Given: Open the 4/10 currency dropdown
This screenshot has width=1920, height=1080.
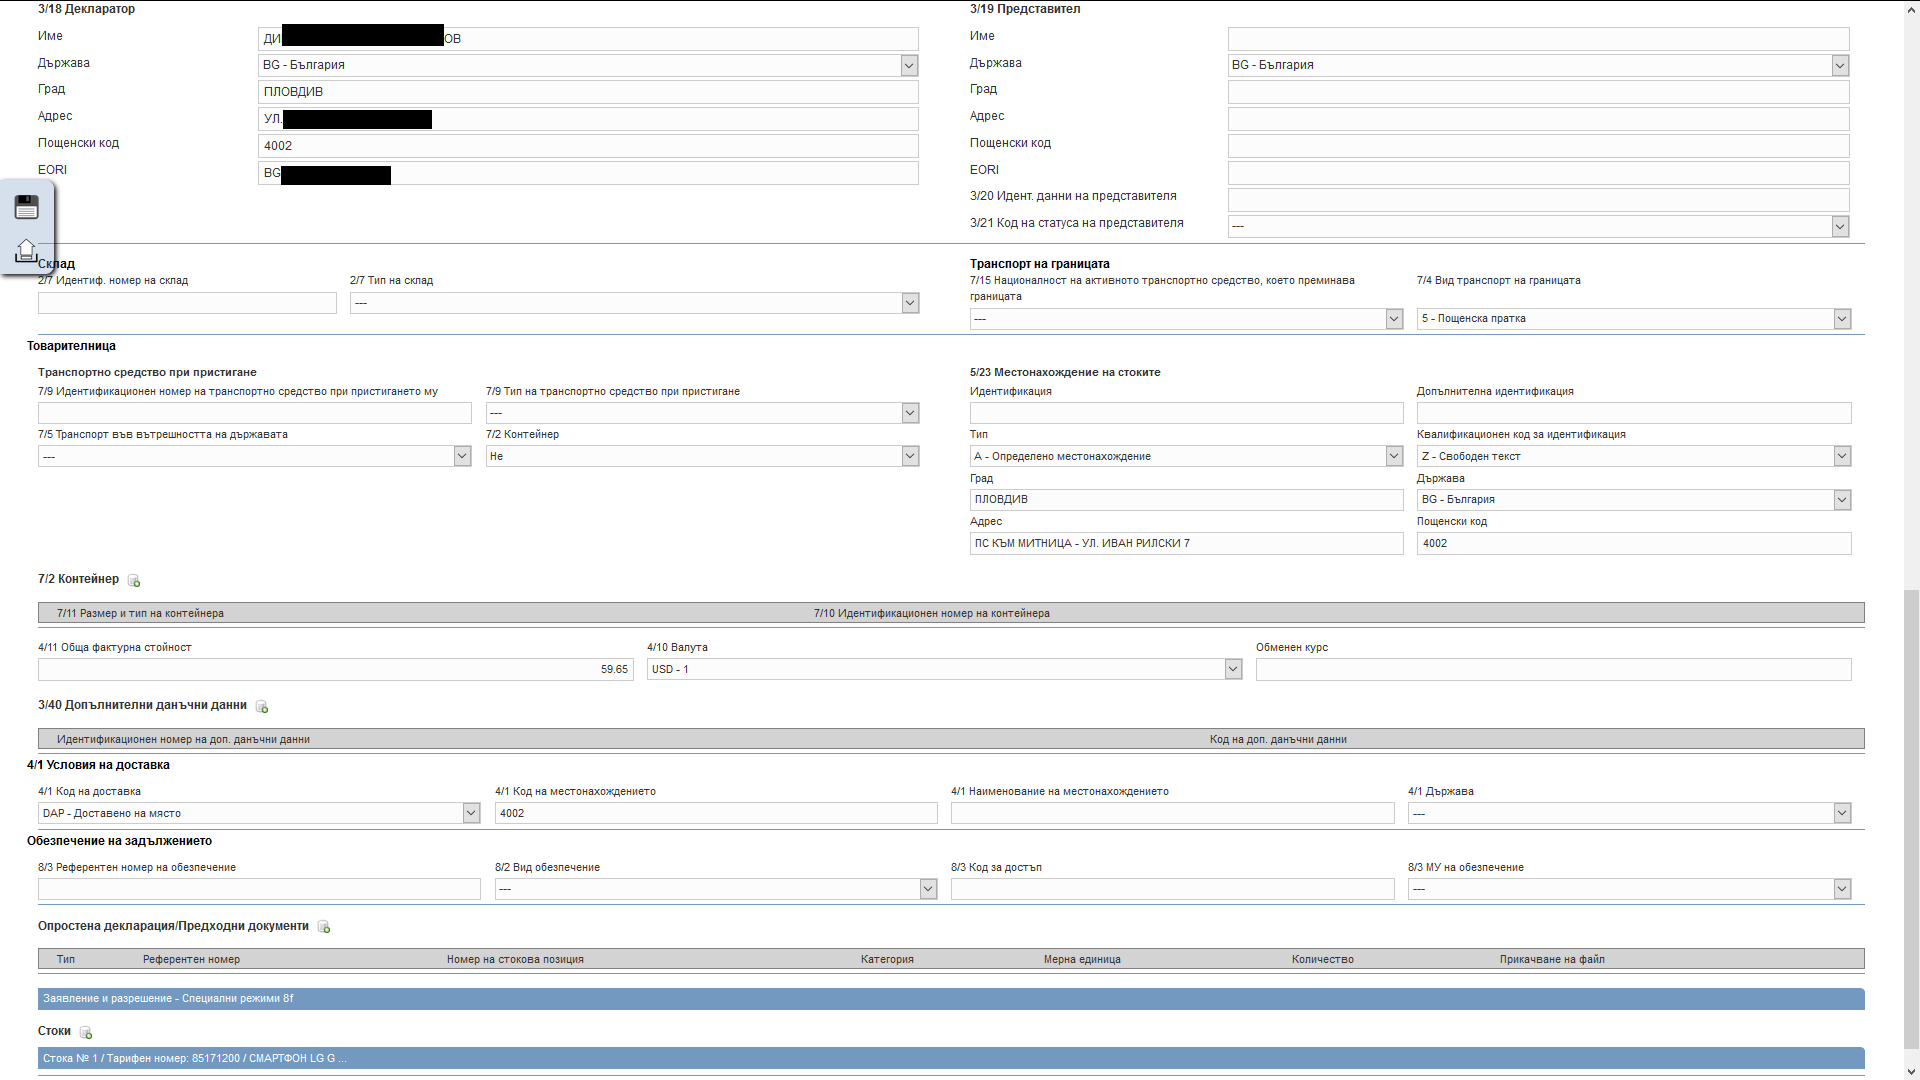Looking at the screenshot, I should 1232,669.
